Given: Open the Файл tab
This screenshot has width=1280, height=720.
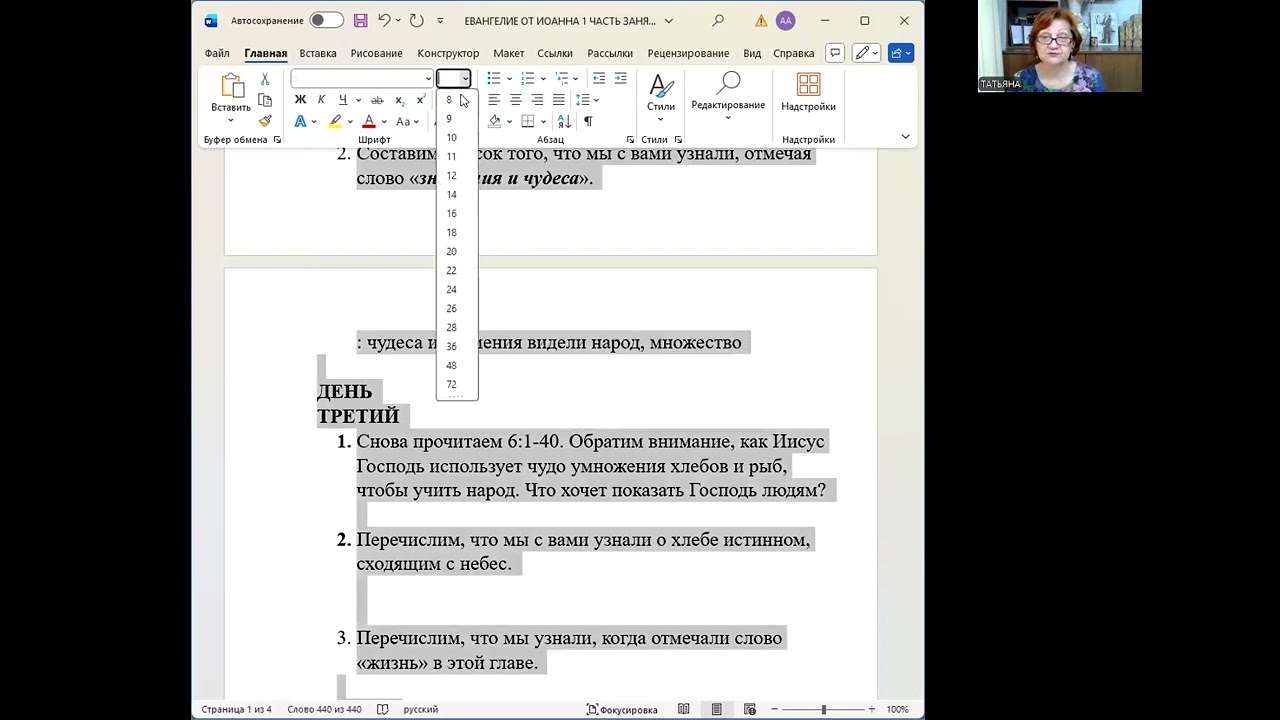Looking at the screenshot, I should pos(217,53).
